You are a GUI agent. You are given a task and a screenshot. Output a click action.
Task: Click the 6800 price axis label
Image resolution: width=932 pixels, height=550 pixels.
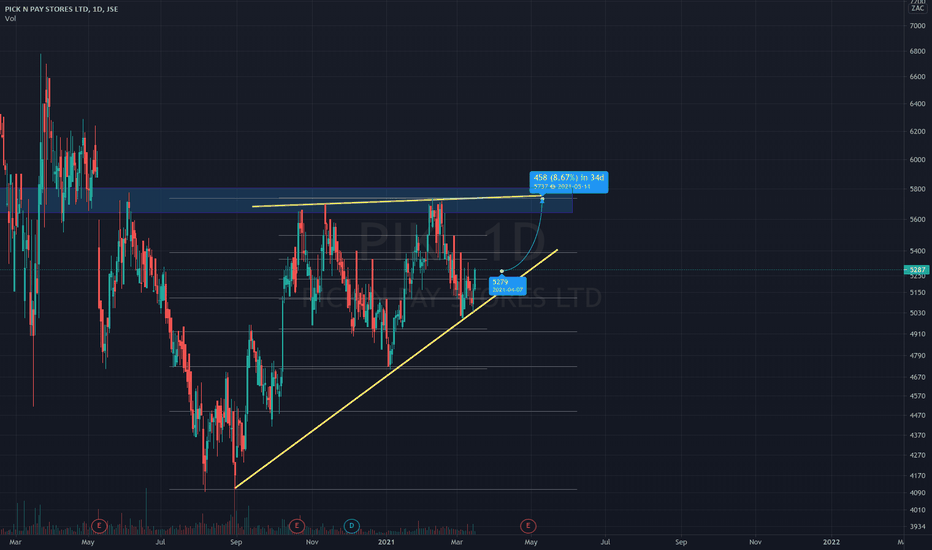(917, 51)
